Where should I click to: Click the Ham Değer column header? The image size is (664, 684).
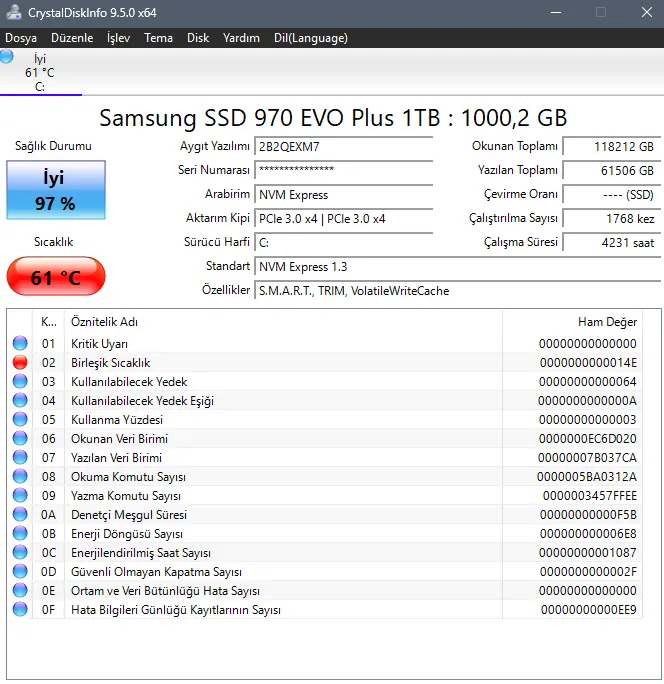tap(572, 322)
